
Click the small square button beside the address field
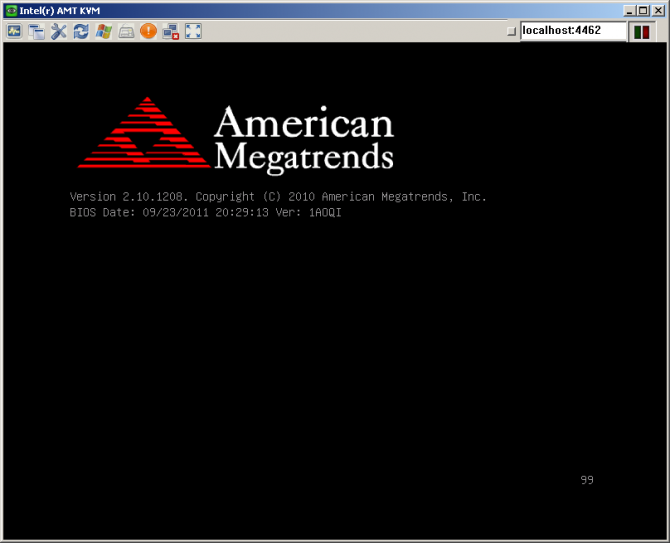coord(511,31)
